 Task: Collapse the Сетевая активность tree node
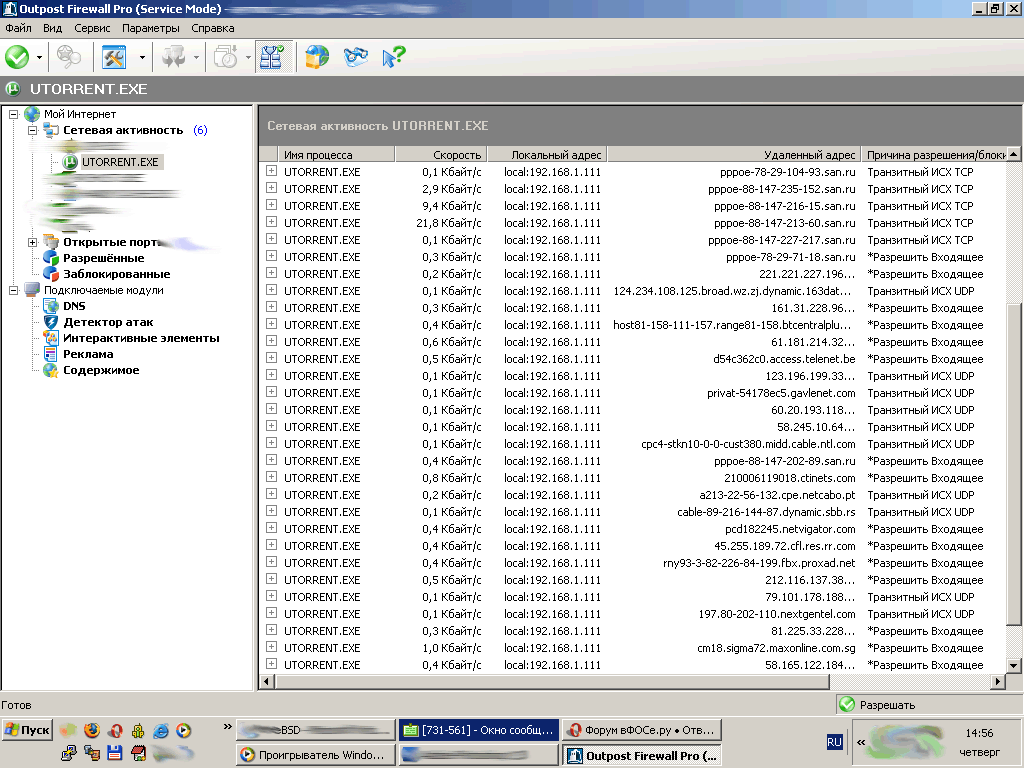(x=32, y=130)
